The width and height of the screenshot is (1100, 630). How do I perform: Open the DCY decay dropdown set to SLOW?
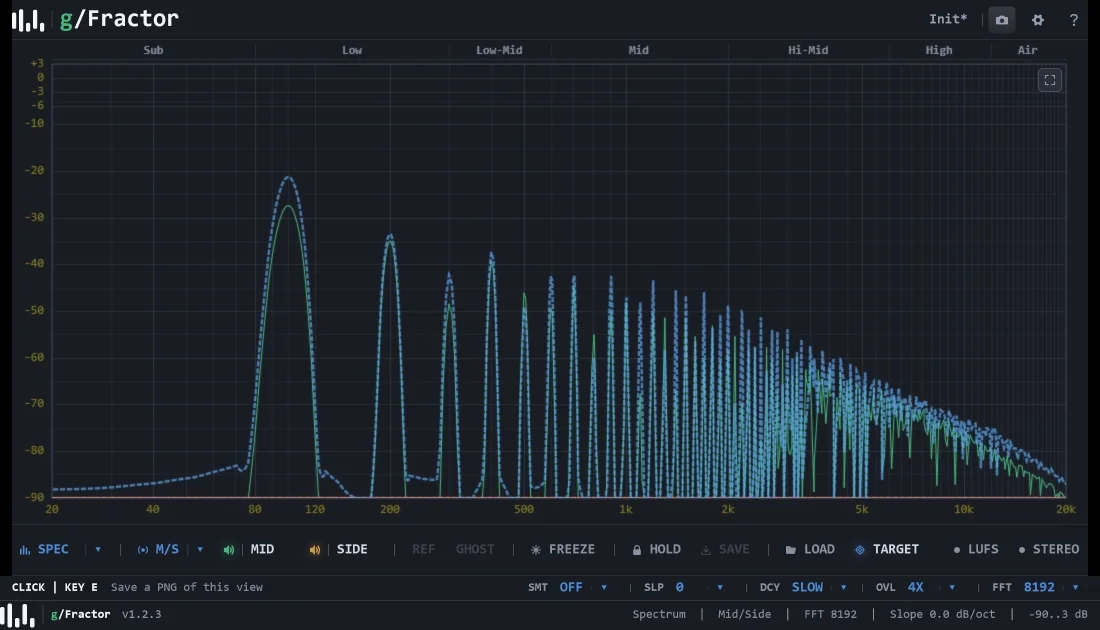(x=843, y=587)
